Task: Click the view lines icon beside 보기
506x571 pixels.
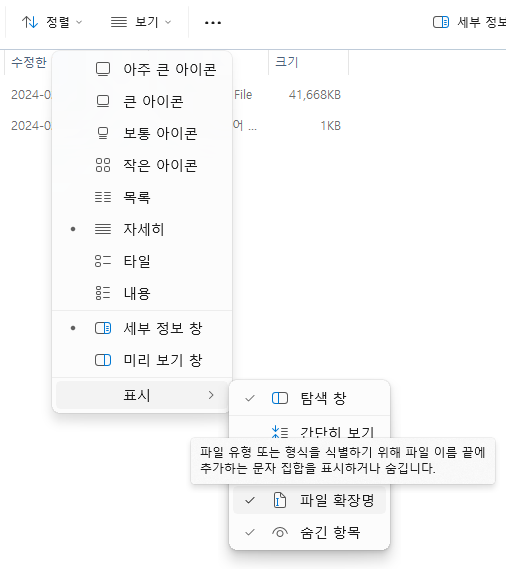Action: (119, 22)
